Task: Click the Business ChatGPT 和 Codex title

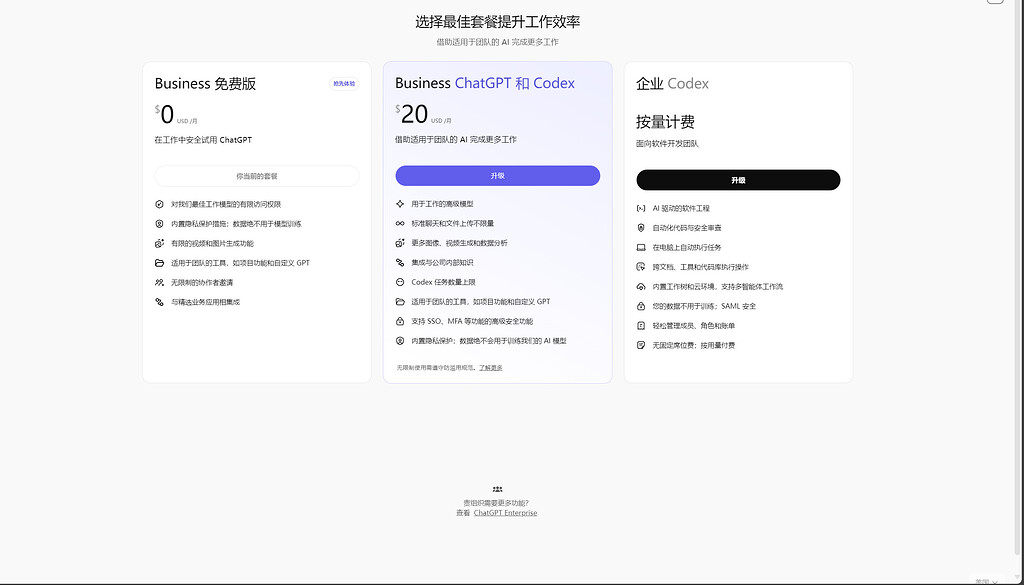Action: coord(485,83)
